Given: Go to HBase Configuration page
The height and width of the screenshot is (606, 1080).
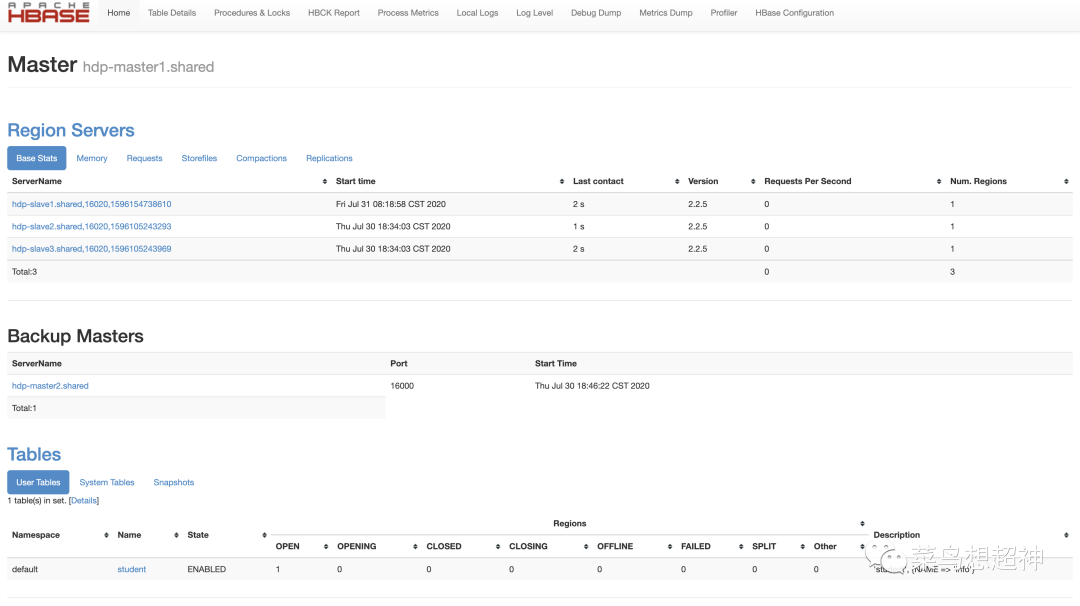Looking at the screenshot, I should pyautogui.click(x=794, y=13).
